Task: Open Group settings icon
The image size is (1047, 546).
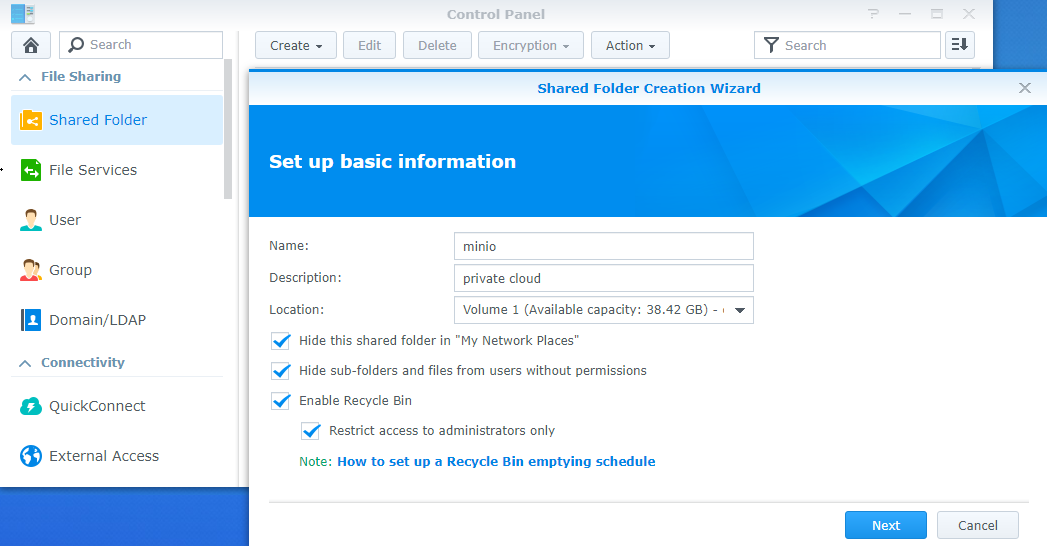Action: (x=31, y=270)
